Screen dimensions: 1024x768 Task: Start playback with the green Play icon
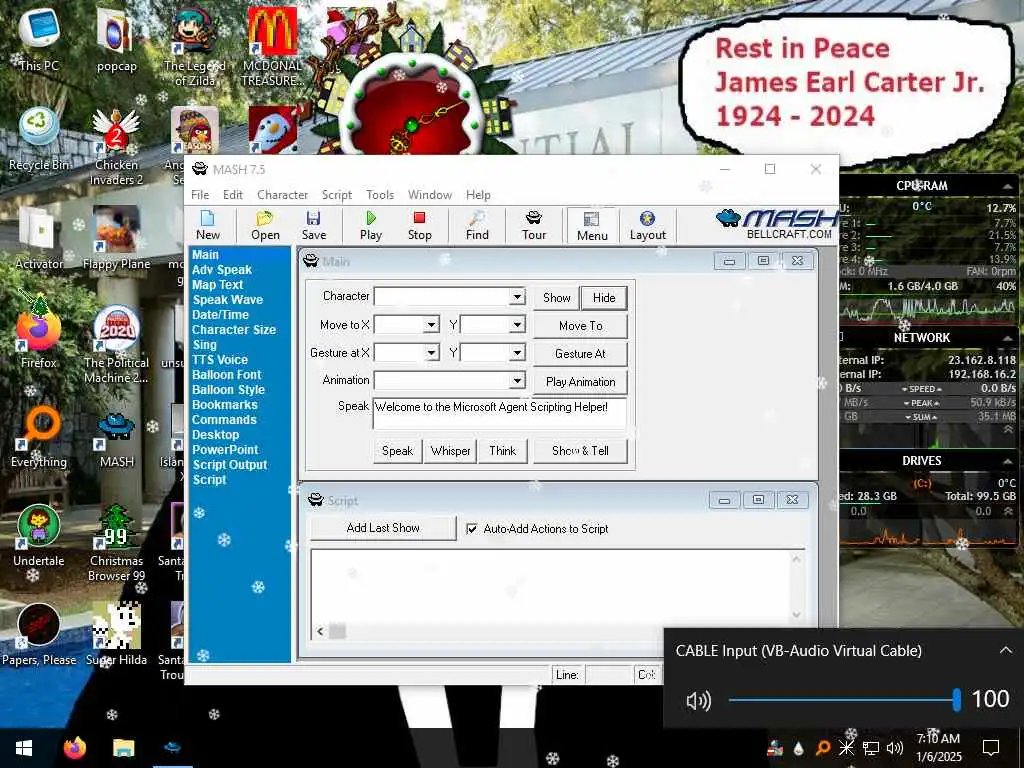(371, 225)
